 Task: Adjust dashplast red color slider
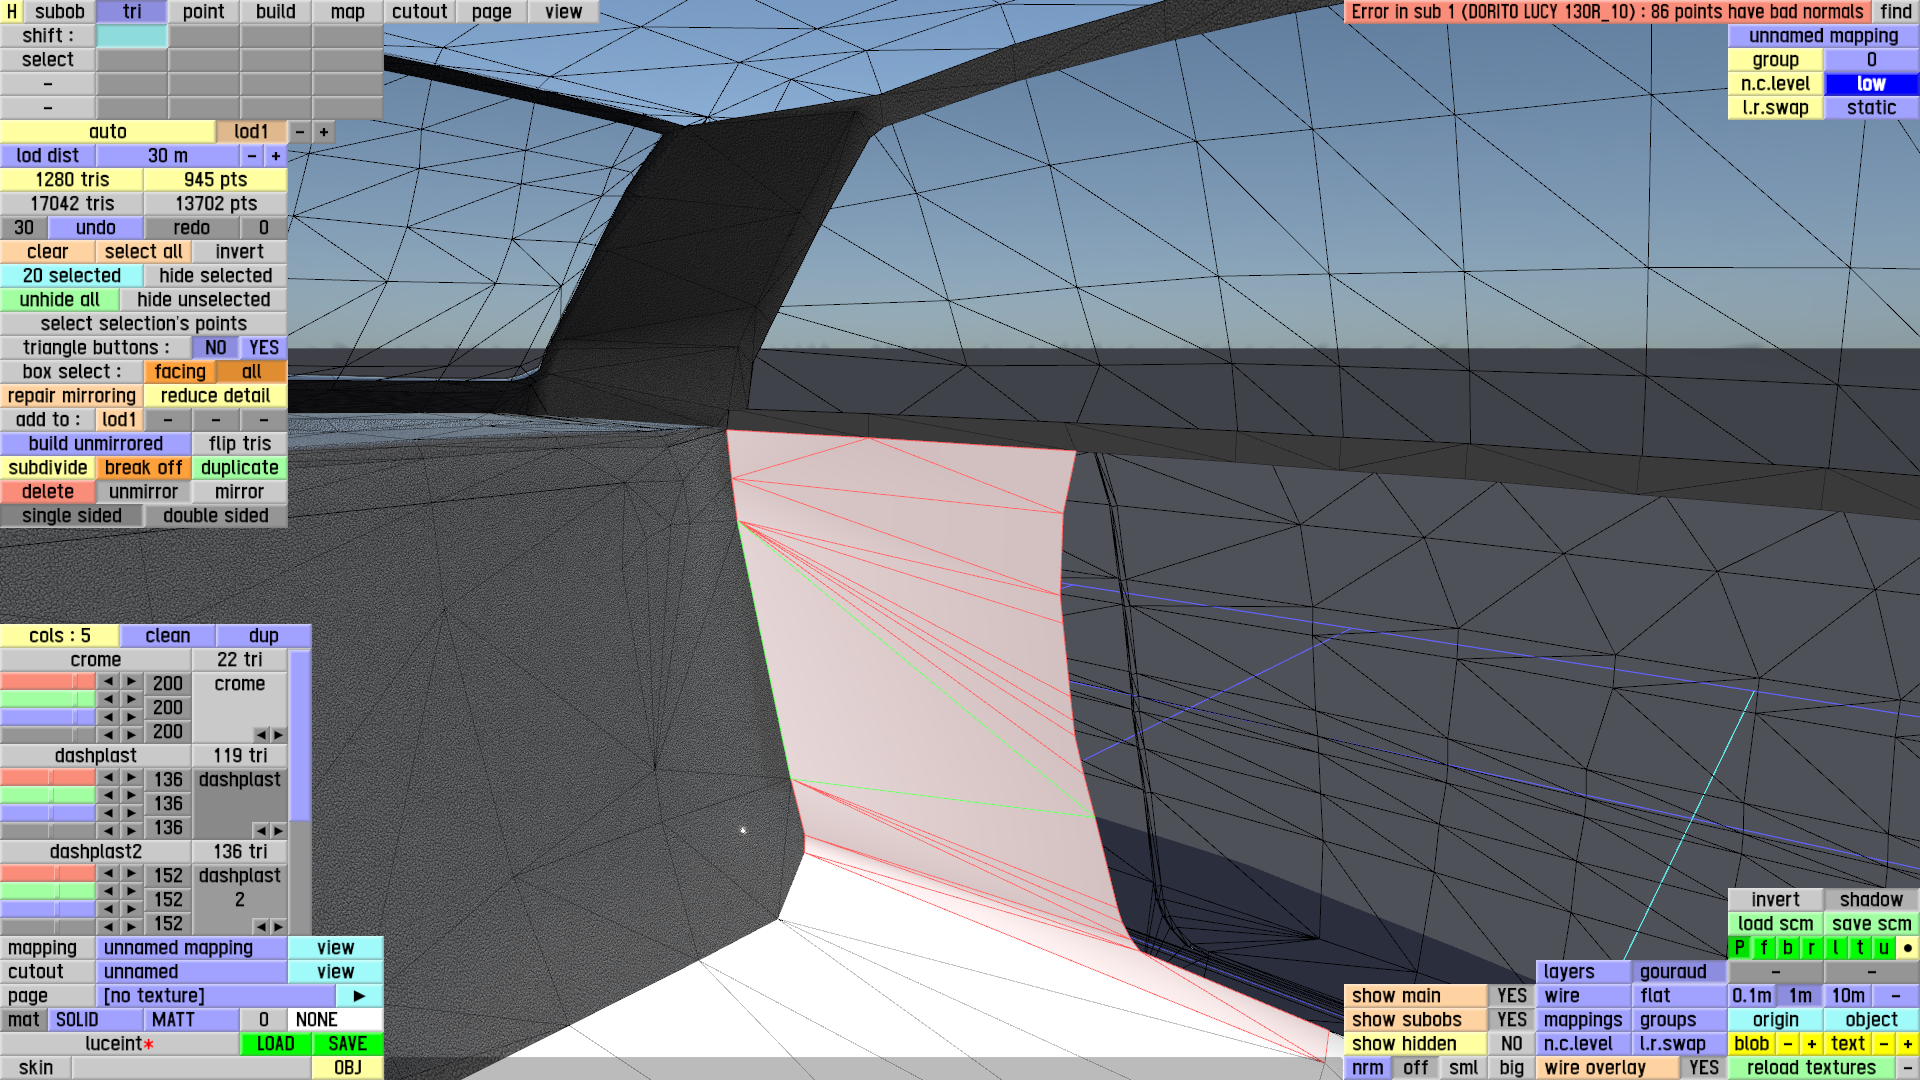click(48, 778)
